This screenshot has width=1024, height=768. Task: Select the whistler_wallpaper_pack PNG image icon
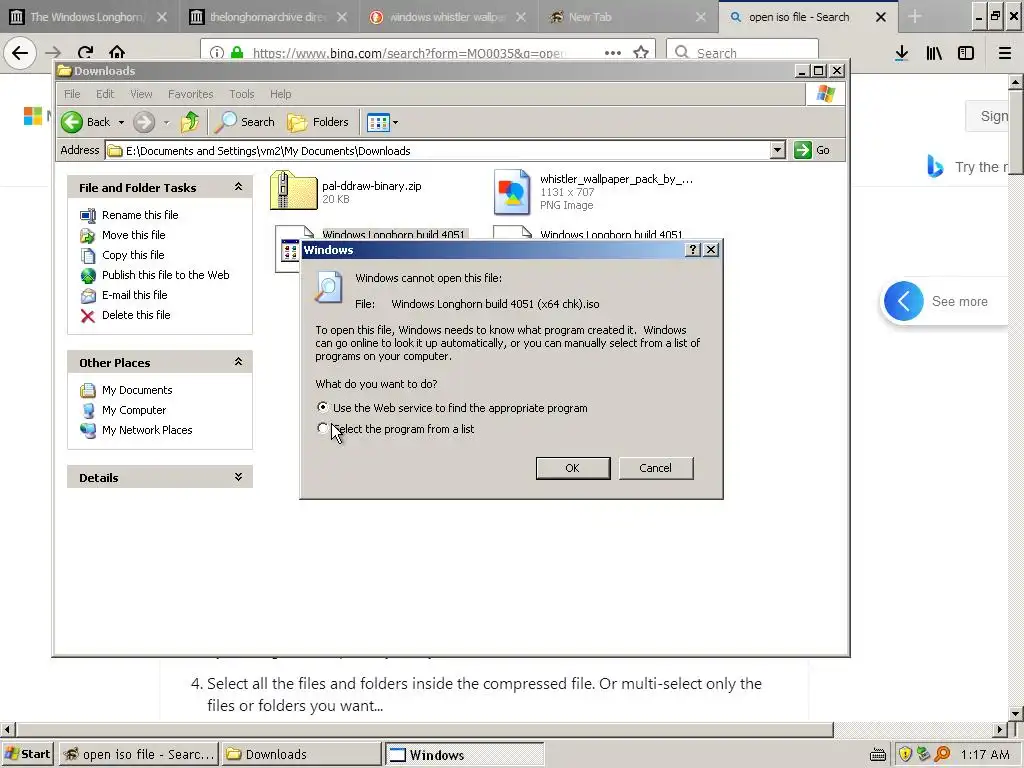pyautogui.click(x=512, y=192)
